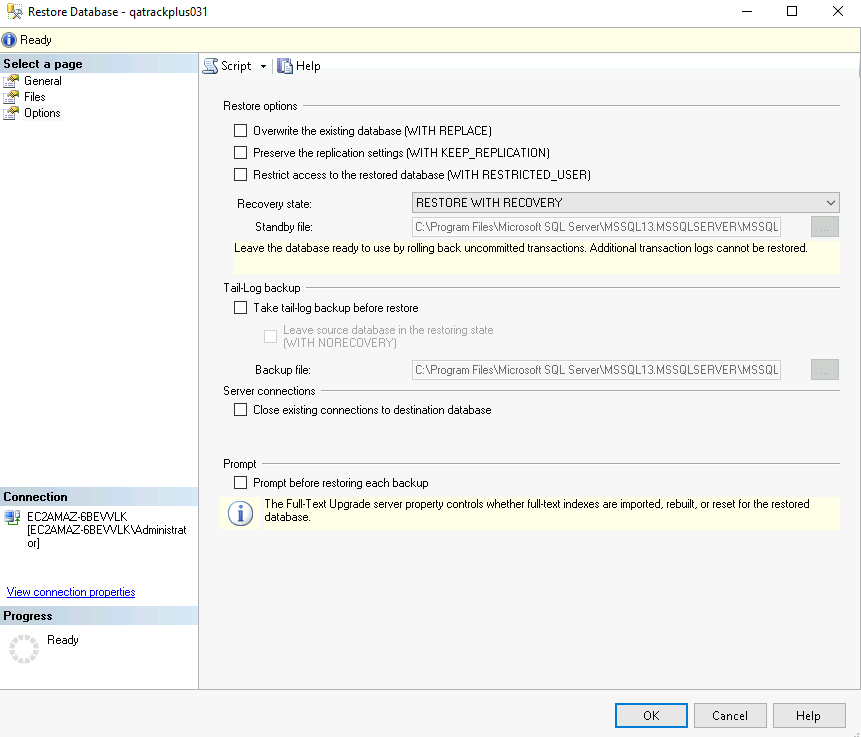Open the Recovery state dropdown

coord(625,203)
